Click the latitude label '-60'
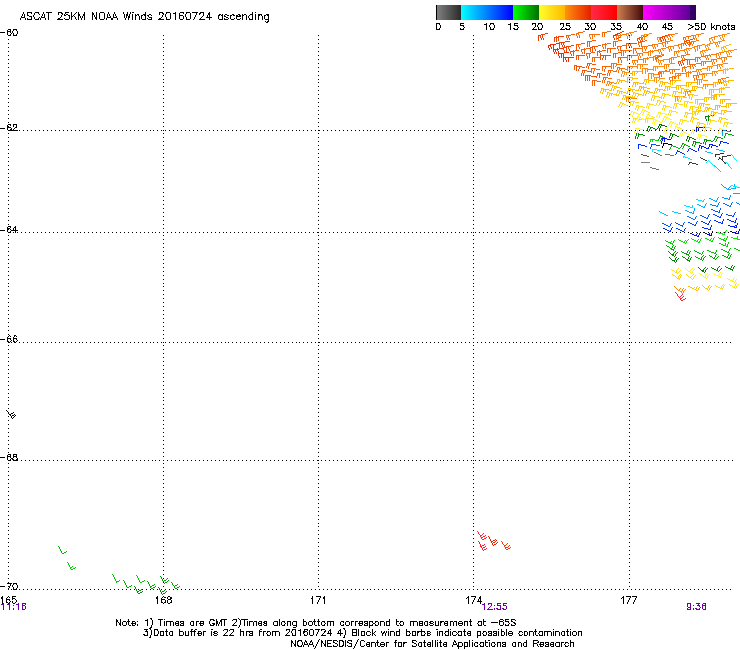This screenshot has height=650, width=740. point(9,33)
